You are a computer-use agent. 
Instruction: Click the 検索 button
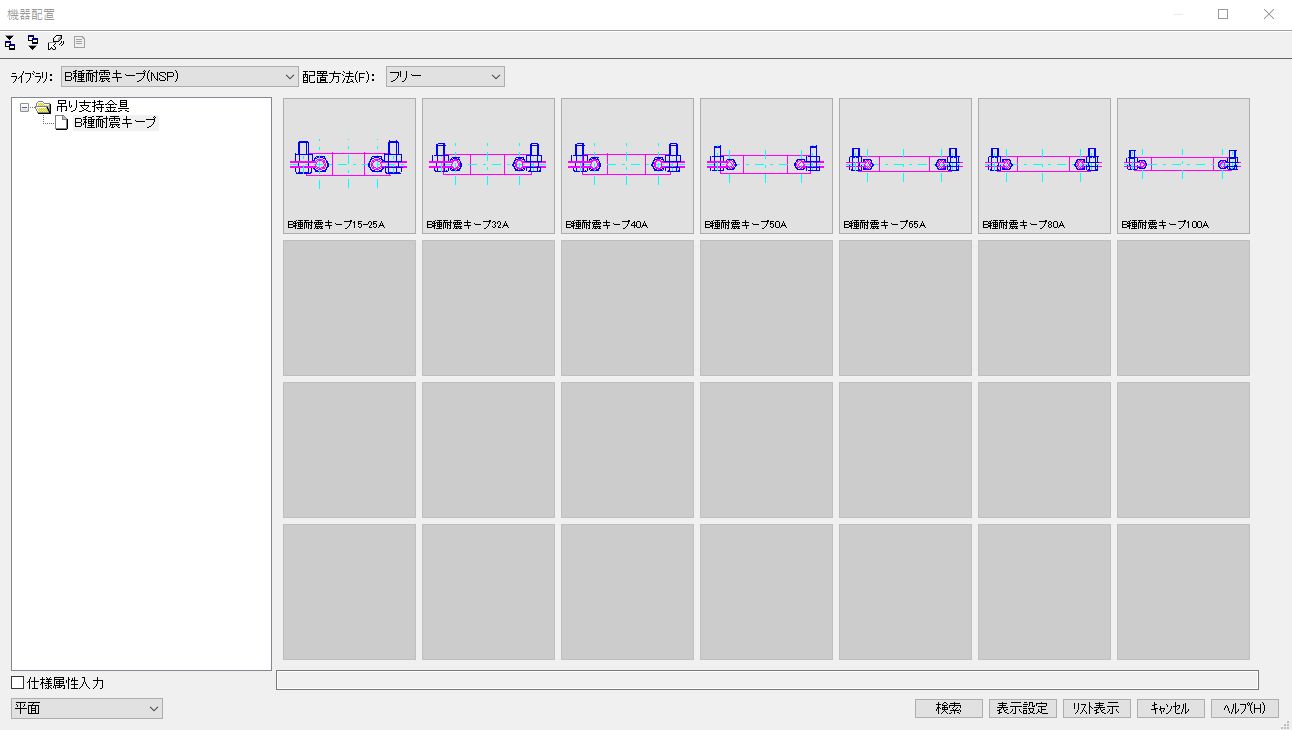[949, 708]
